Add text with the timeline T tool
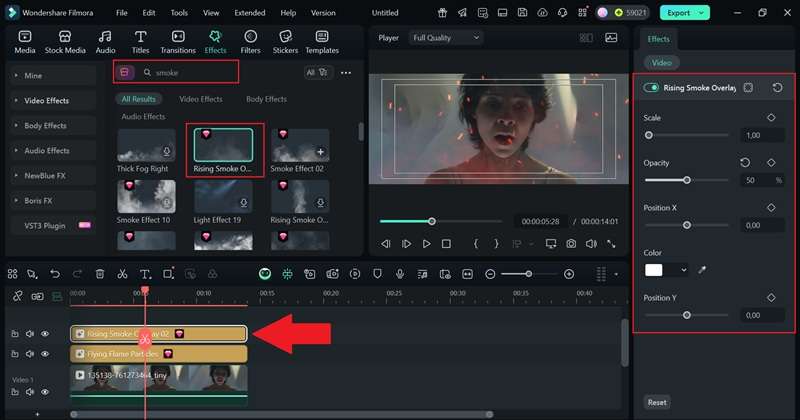Screen dimensions: 800x420 [145, 274]
